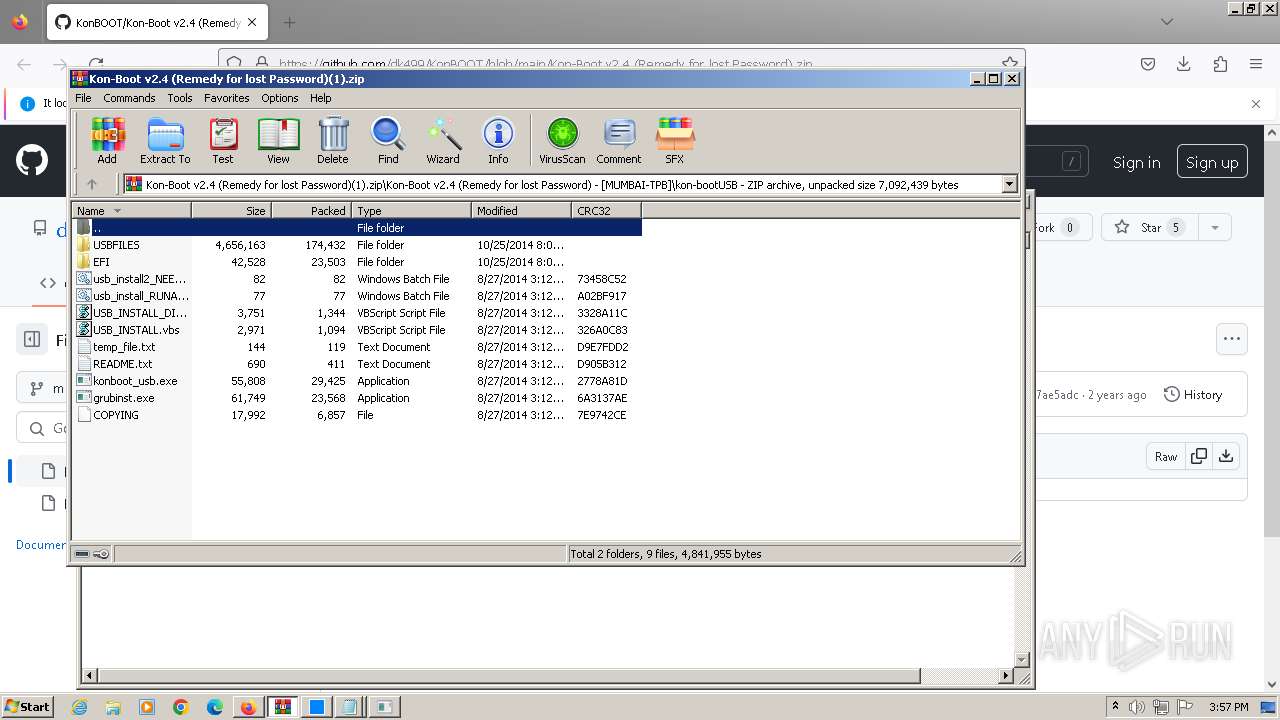Select the parent folder '..' row
This screenshot has height=720, width=1280.
point(357,228)
